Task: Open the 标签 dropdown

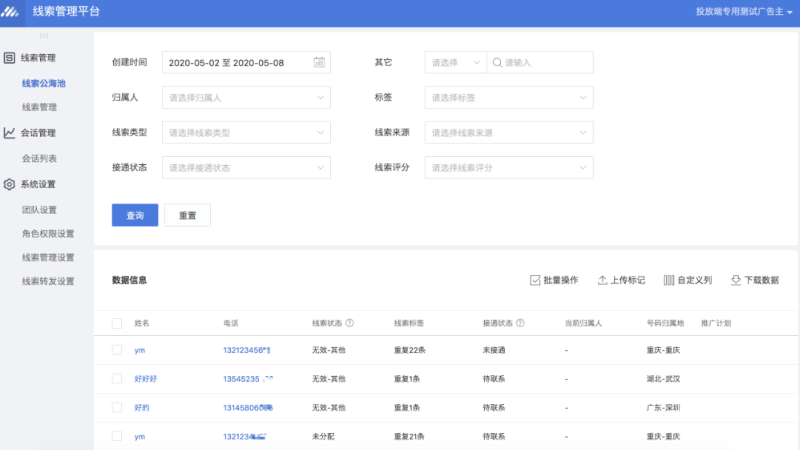Action: tap(509, 97)
